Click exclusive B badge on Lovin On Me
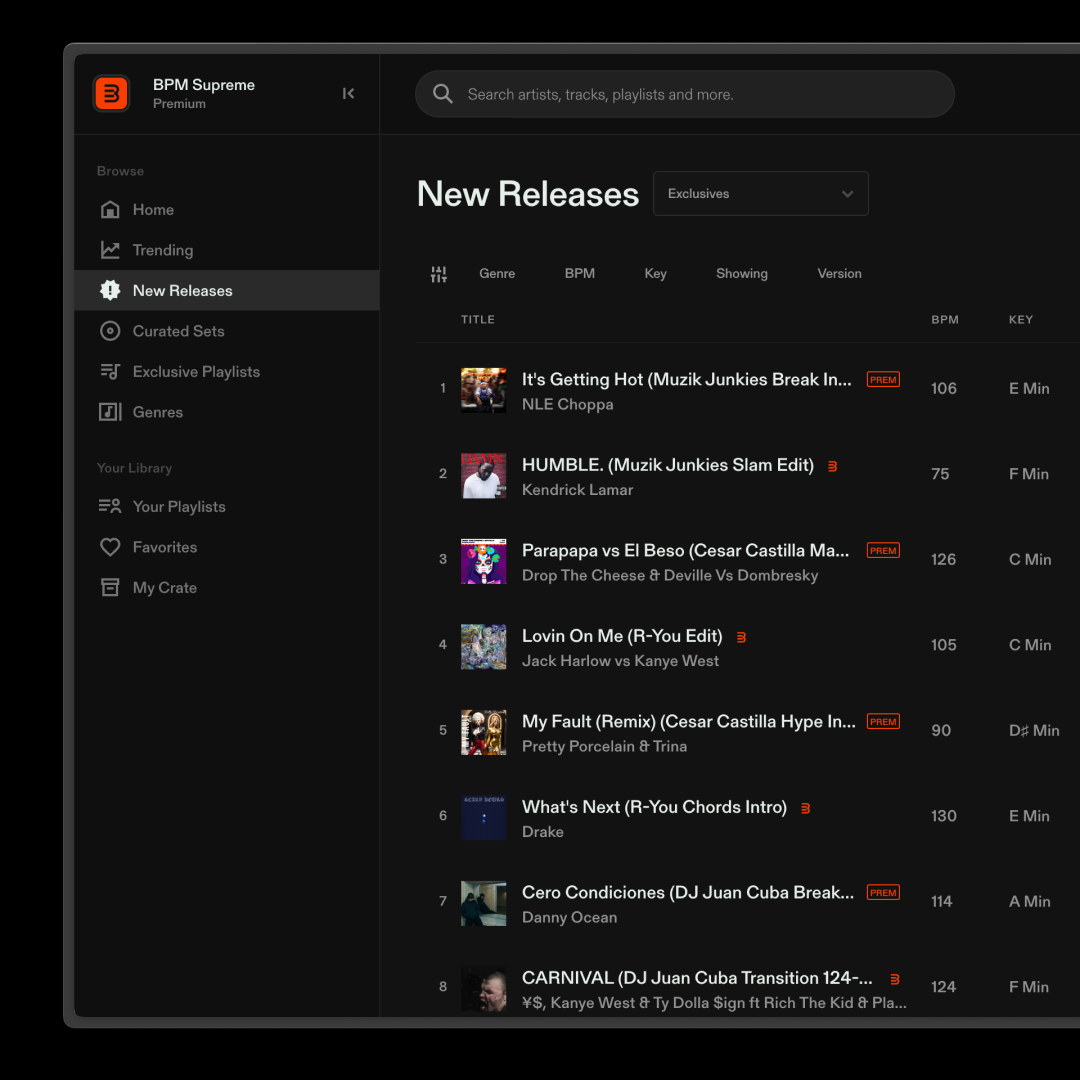 pyautogui.click(x=741, y=637)
